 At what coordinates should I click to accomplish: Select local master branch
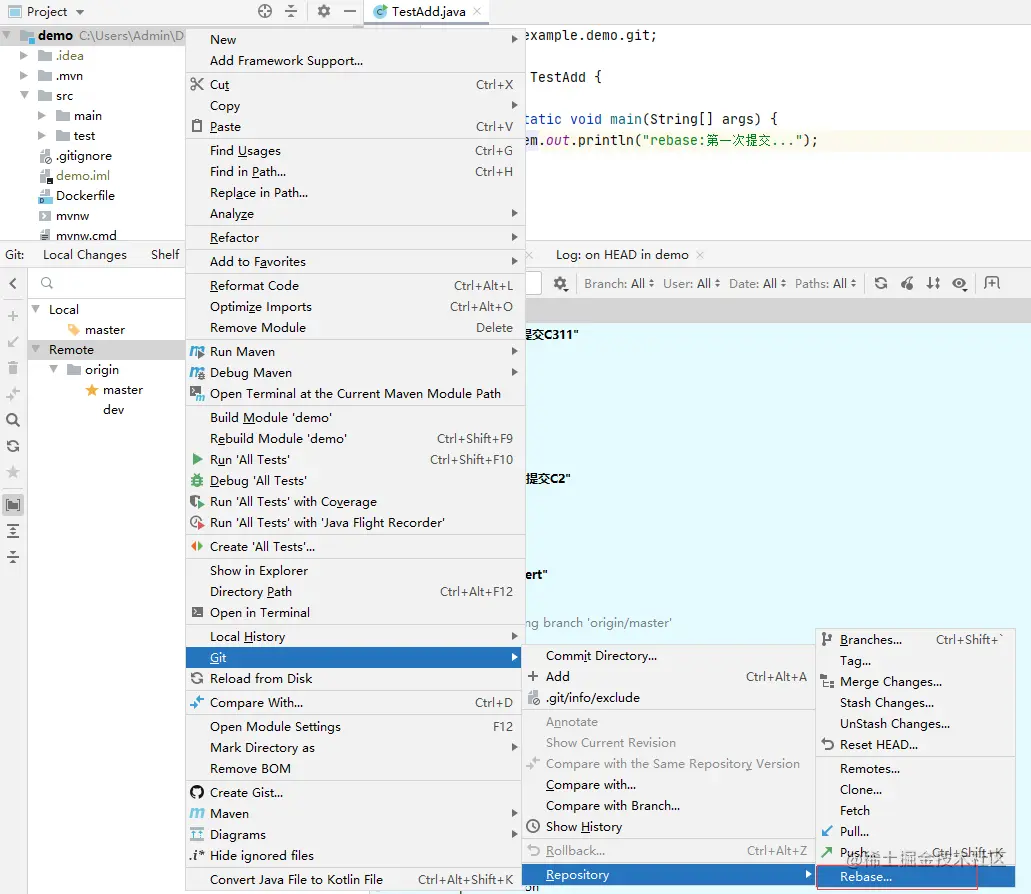pyautogui.click(x=105, y=329)
